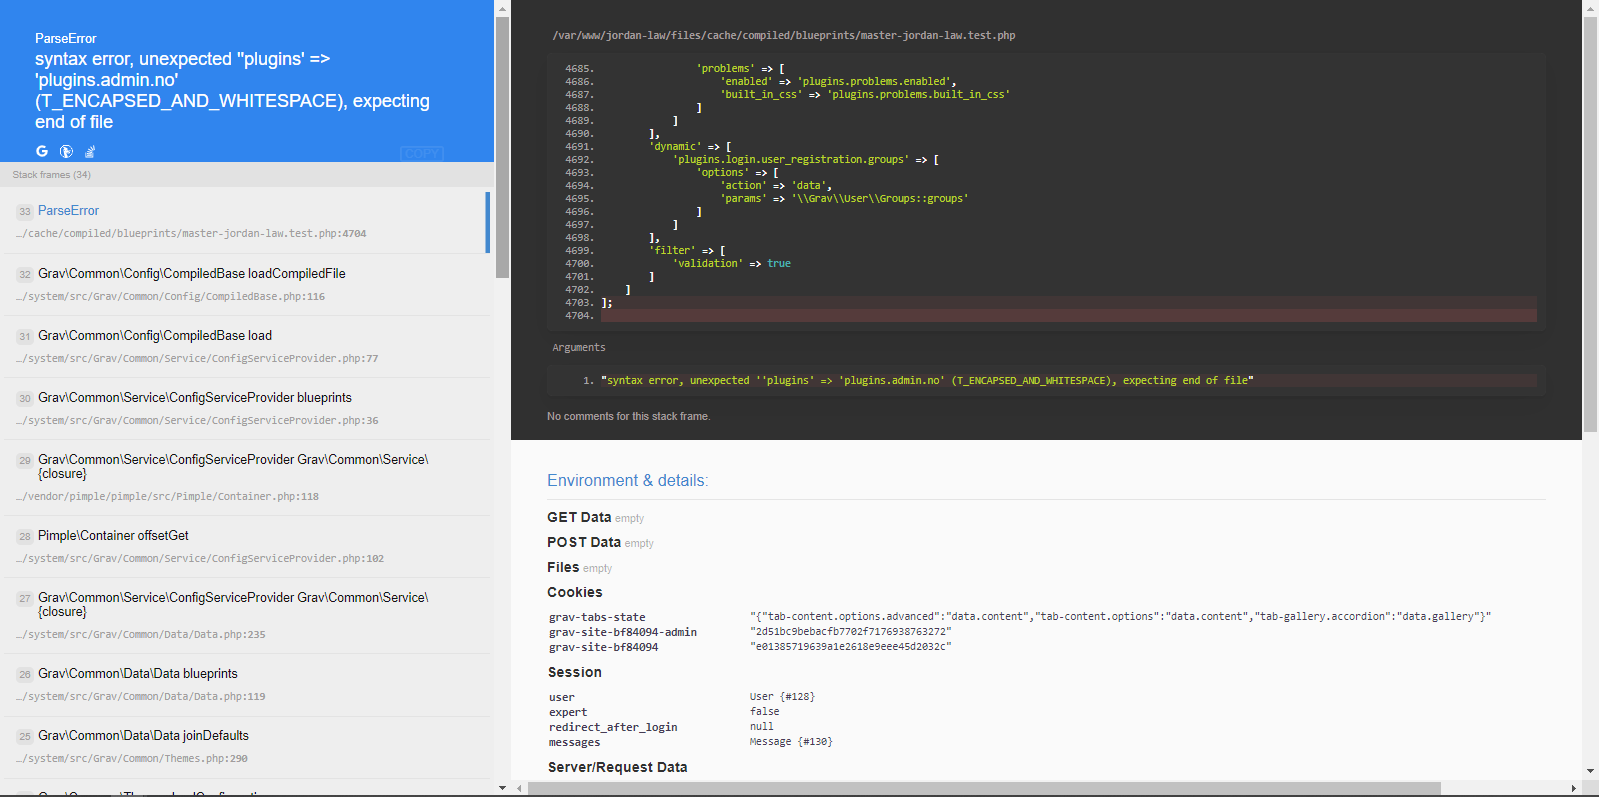Select frame 29 ConfigServiceProvider closure
The height and width of the screenshot is (797, 1599).
click(246, 477)
